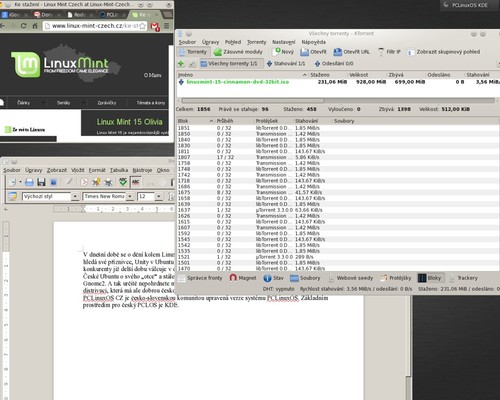The image size is (500, 400).
Task: Open the Filtr IP funnel icon
Action: point(381,52)
